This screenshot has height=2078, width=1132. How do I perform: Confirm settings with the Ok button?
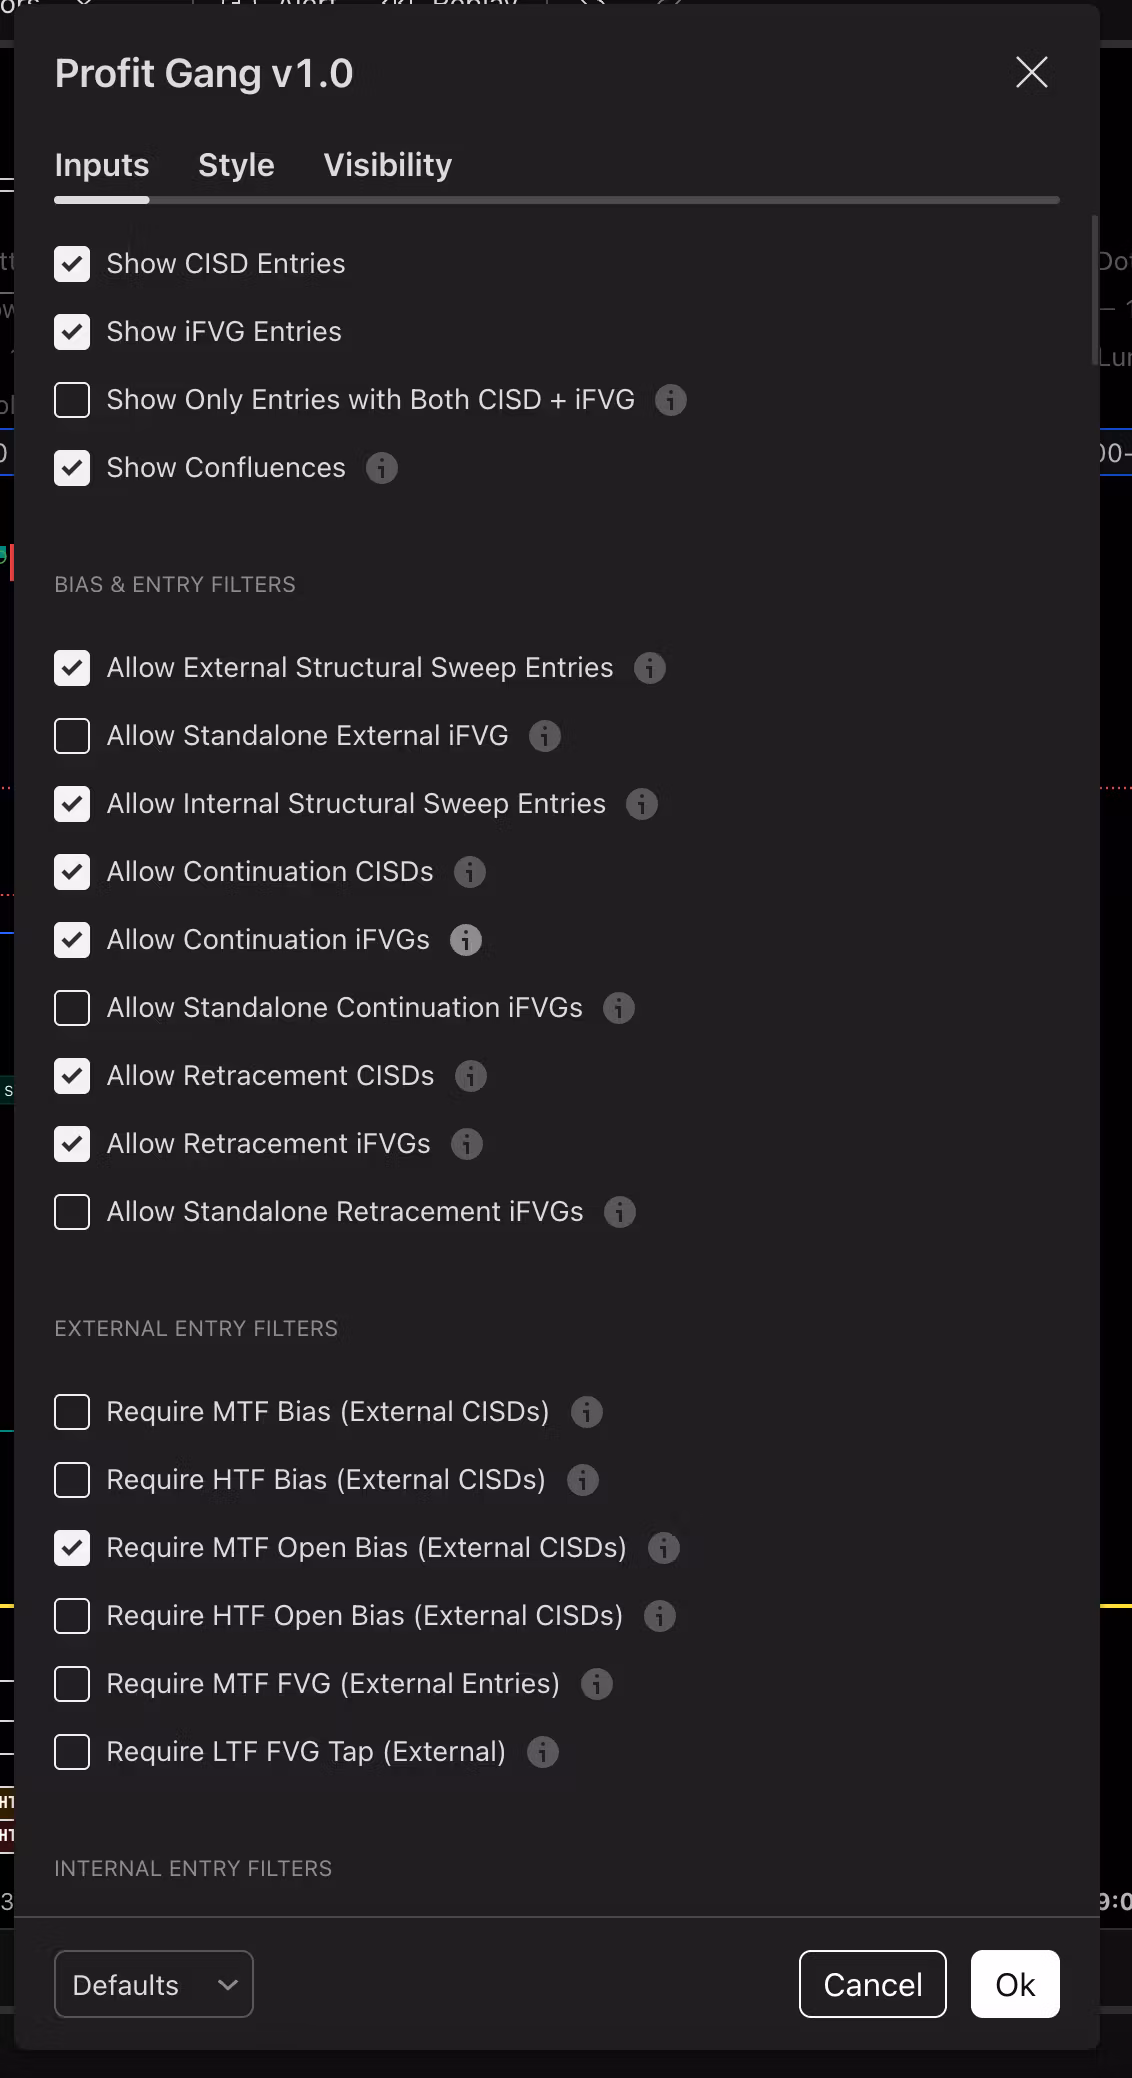[x=1014, y=1984]
